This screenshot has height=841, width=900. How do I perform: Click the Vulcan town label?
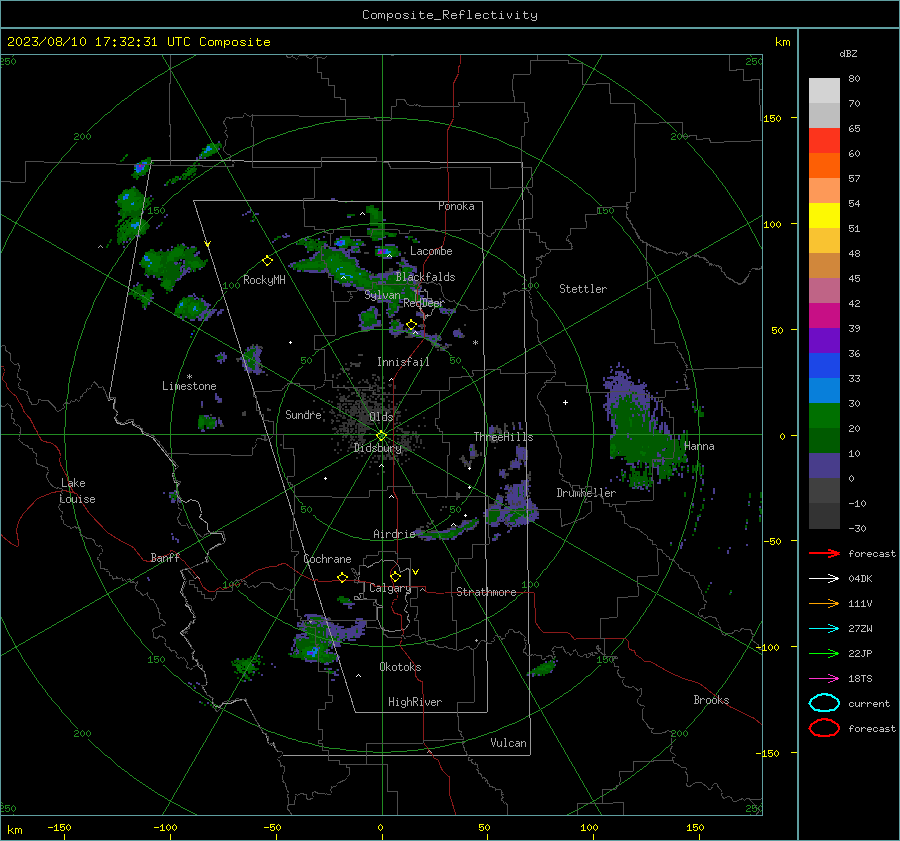click(508, 743)
